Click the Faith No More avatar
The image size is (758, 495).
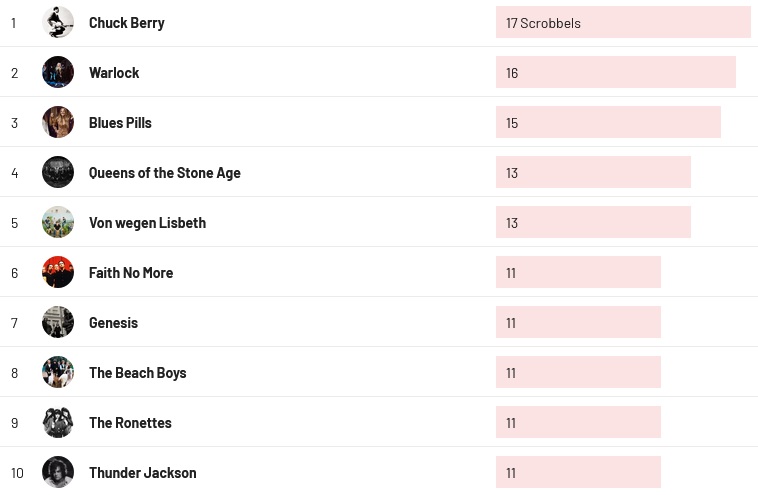click(58, 272)
